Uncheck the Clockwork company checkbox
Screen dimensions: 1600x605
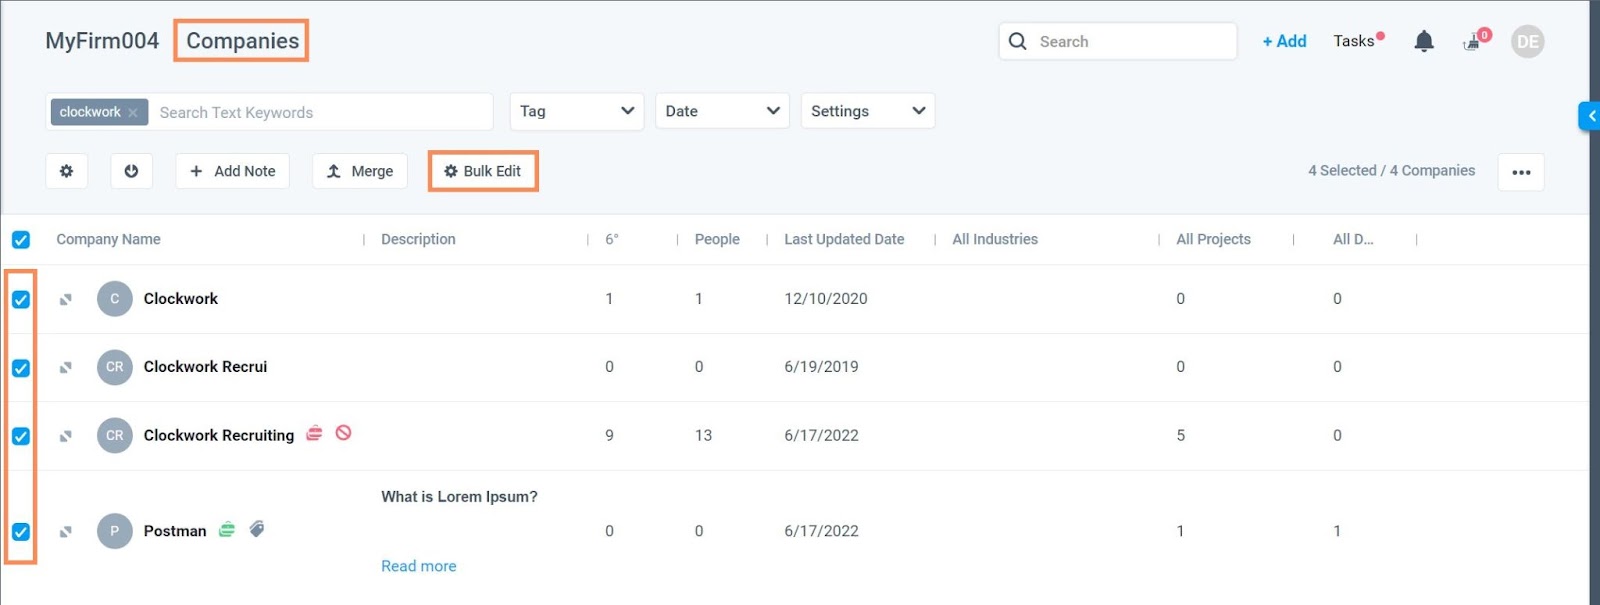[21, 299]
